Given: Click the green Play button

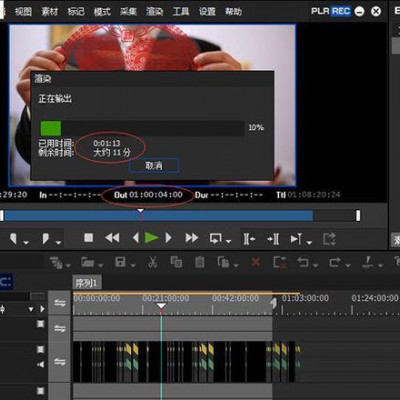Looking at the screenshot, I should tap(152, 238).
